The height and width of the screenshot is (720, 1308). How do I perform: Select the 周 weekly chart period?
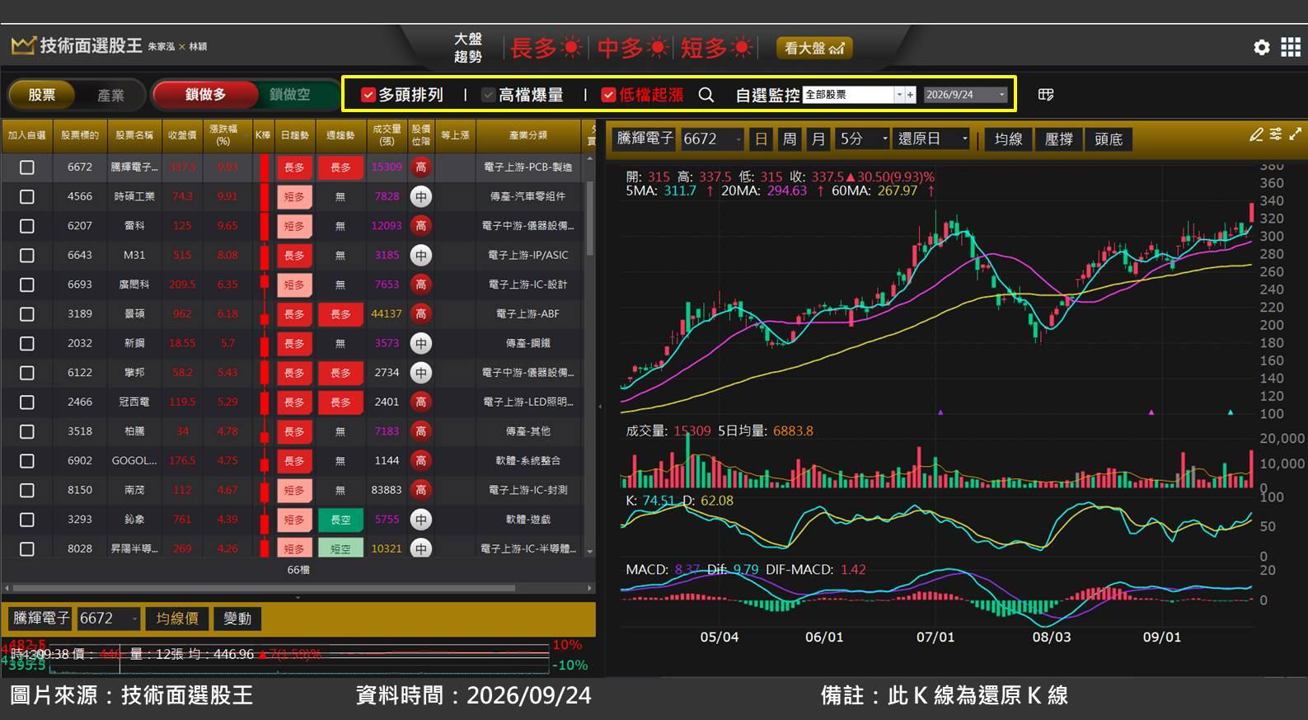790,139
